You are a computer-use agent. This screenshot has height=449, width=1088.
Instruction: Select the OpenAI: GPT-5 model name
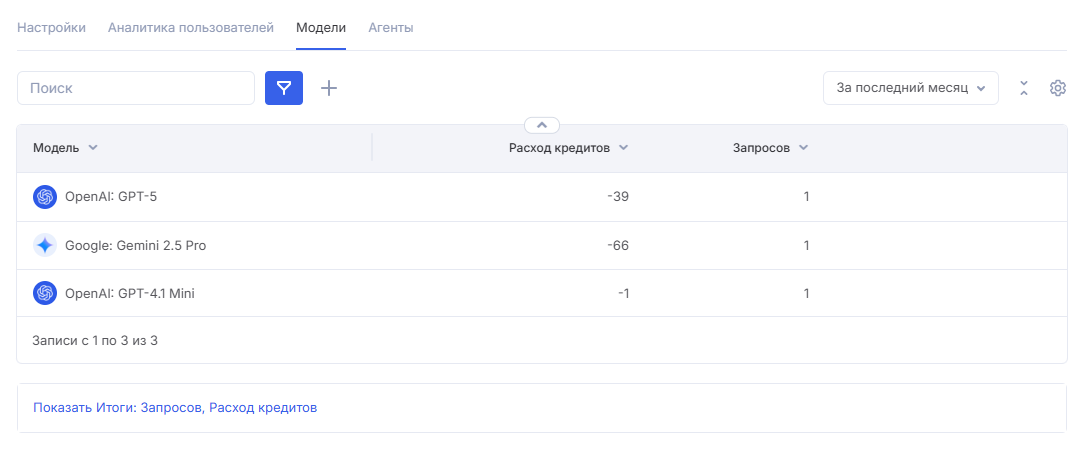[111, 197]
